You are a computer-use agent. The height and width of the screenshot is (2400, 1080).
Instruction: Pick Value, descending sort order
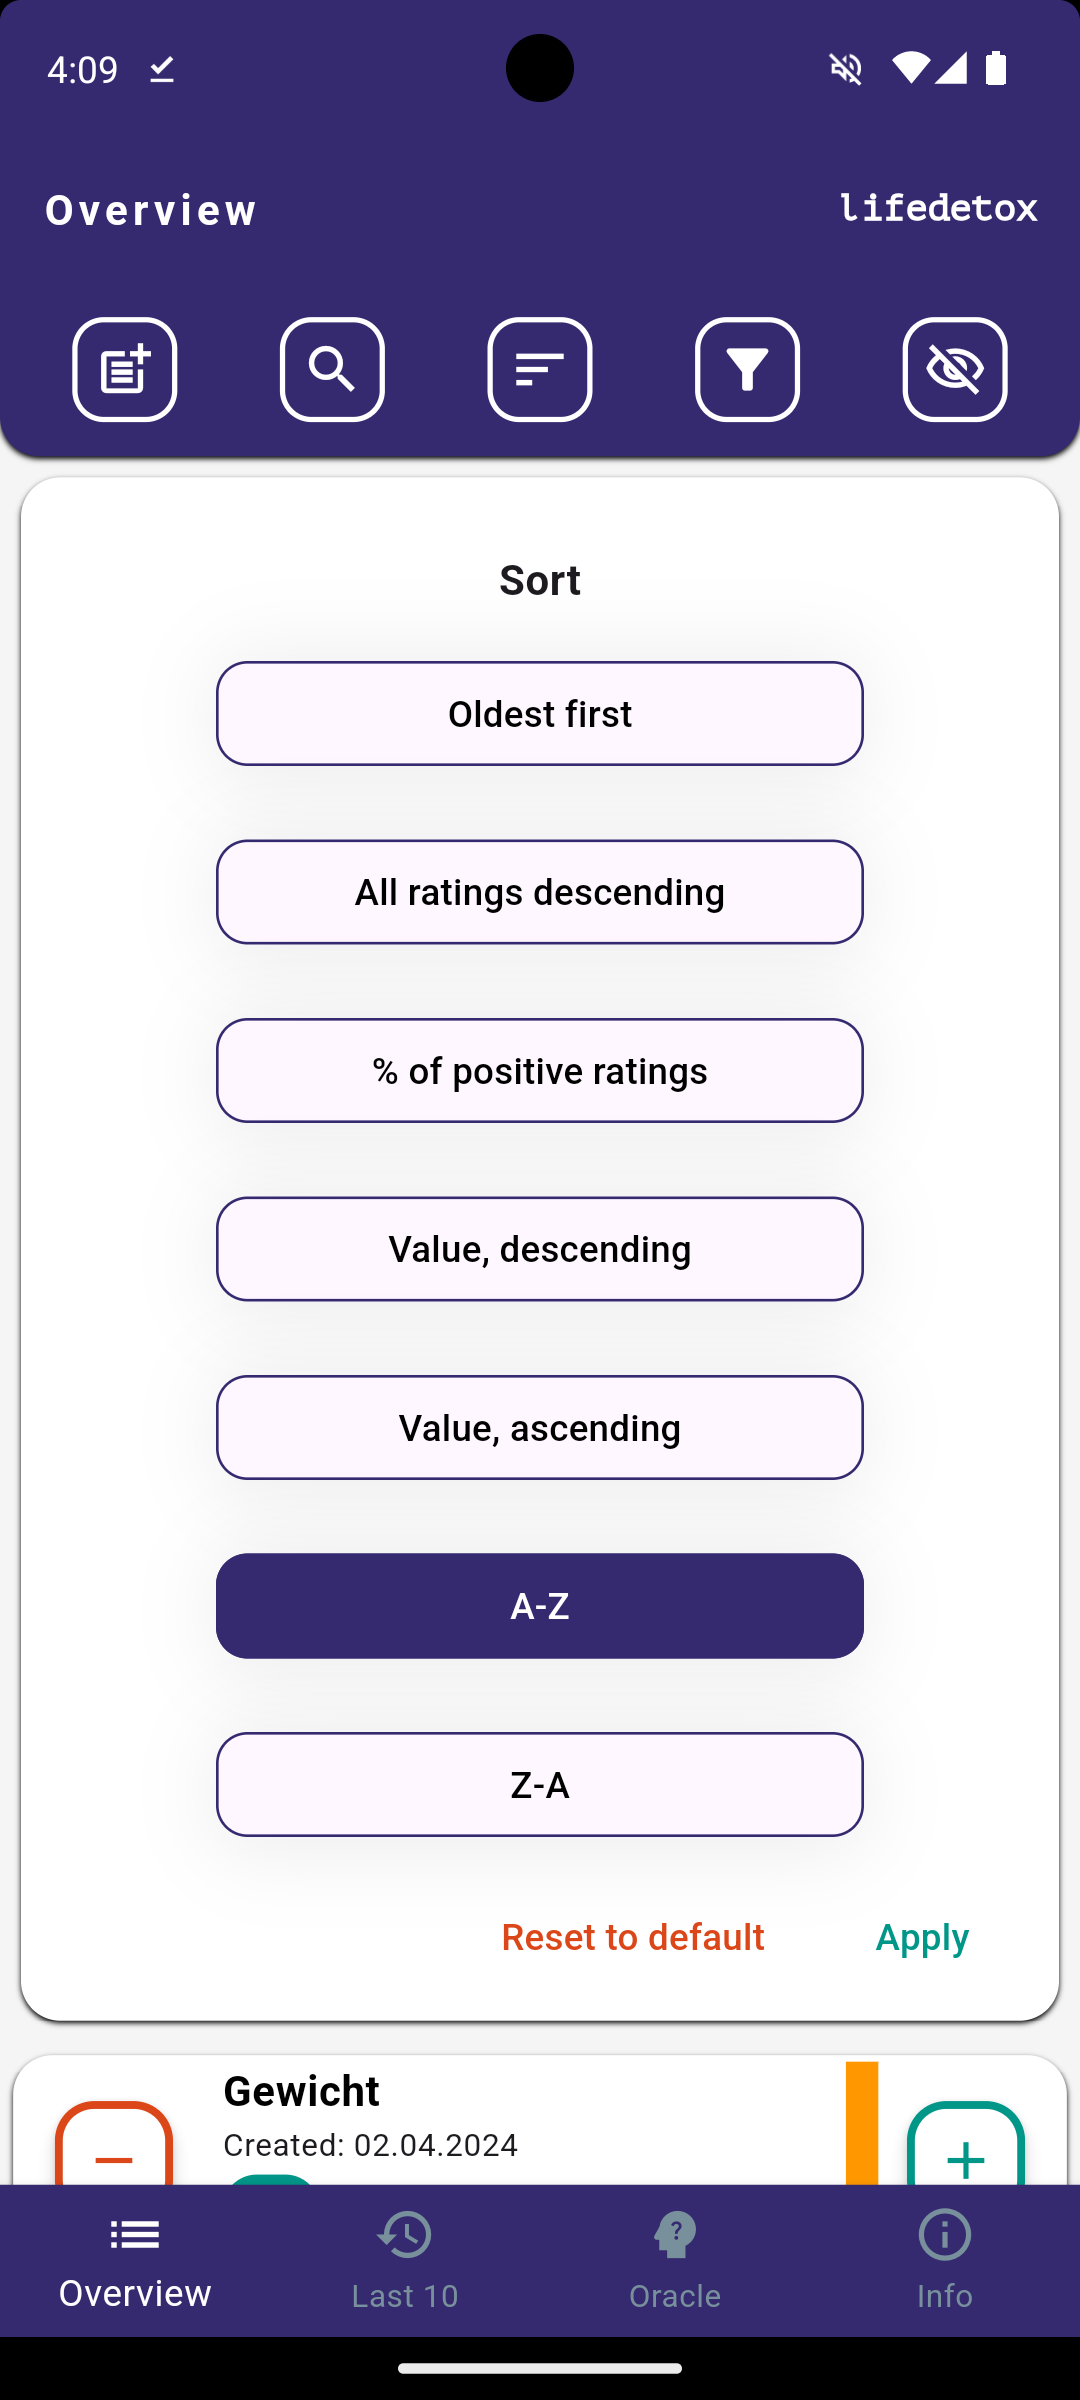(540, 1249)
